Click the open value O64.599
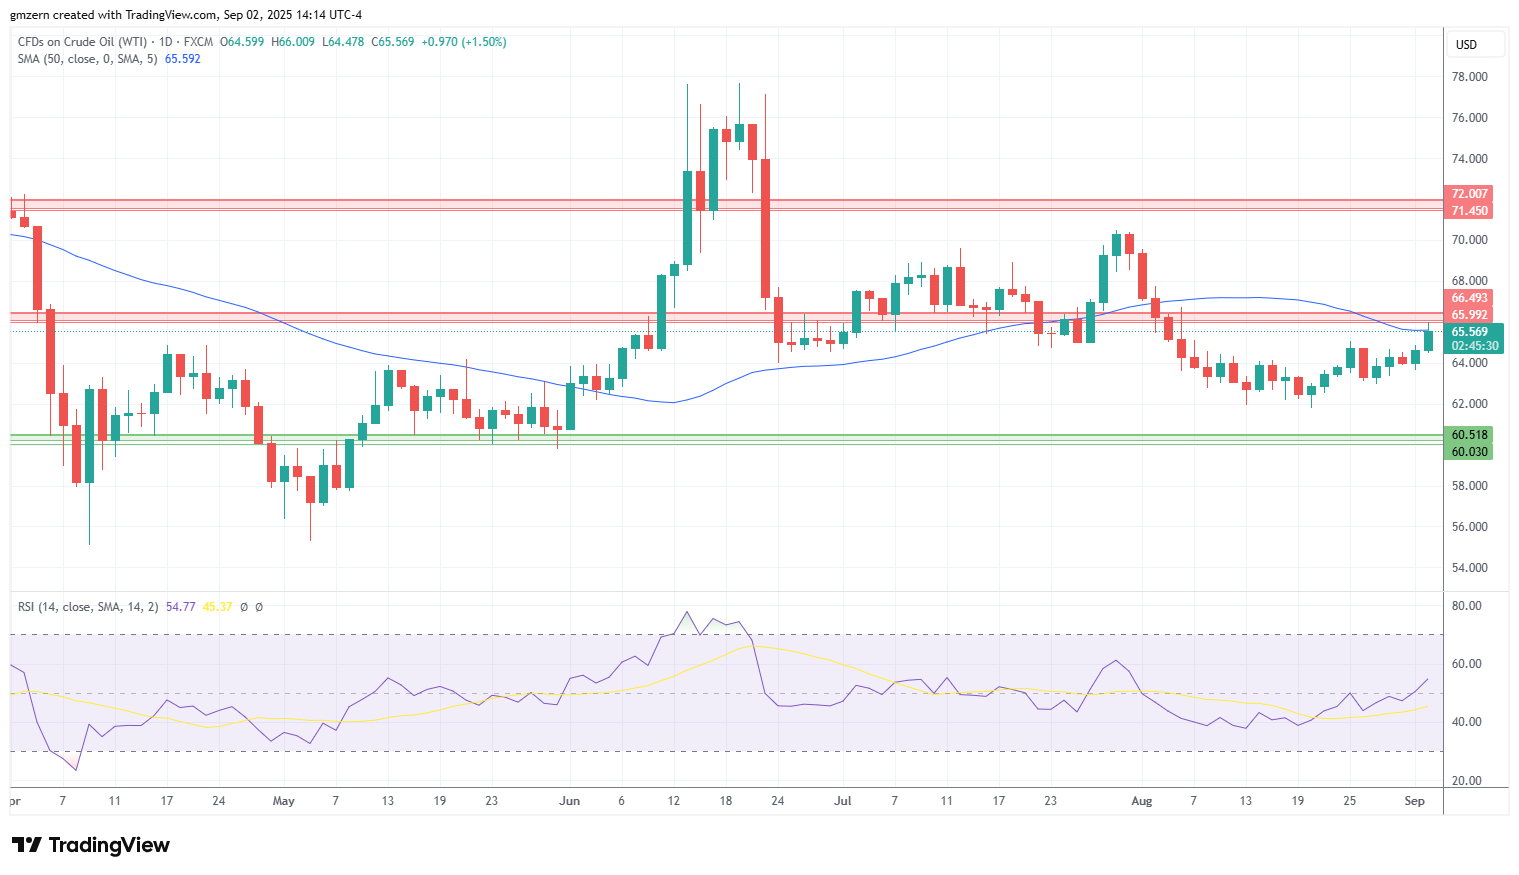 [x=242, y=42]
